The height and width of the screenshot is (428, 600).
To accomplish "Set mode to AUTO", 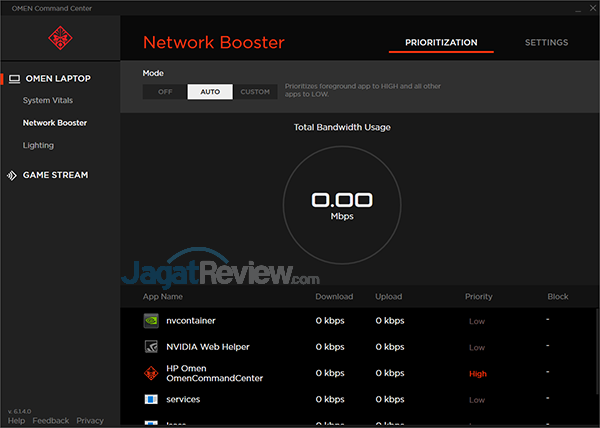I will (210, 92).
